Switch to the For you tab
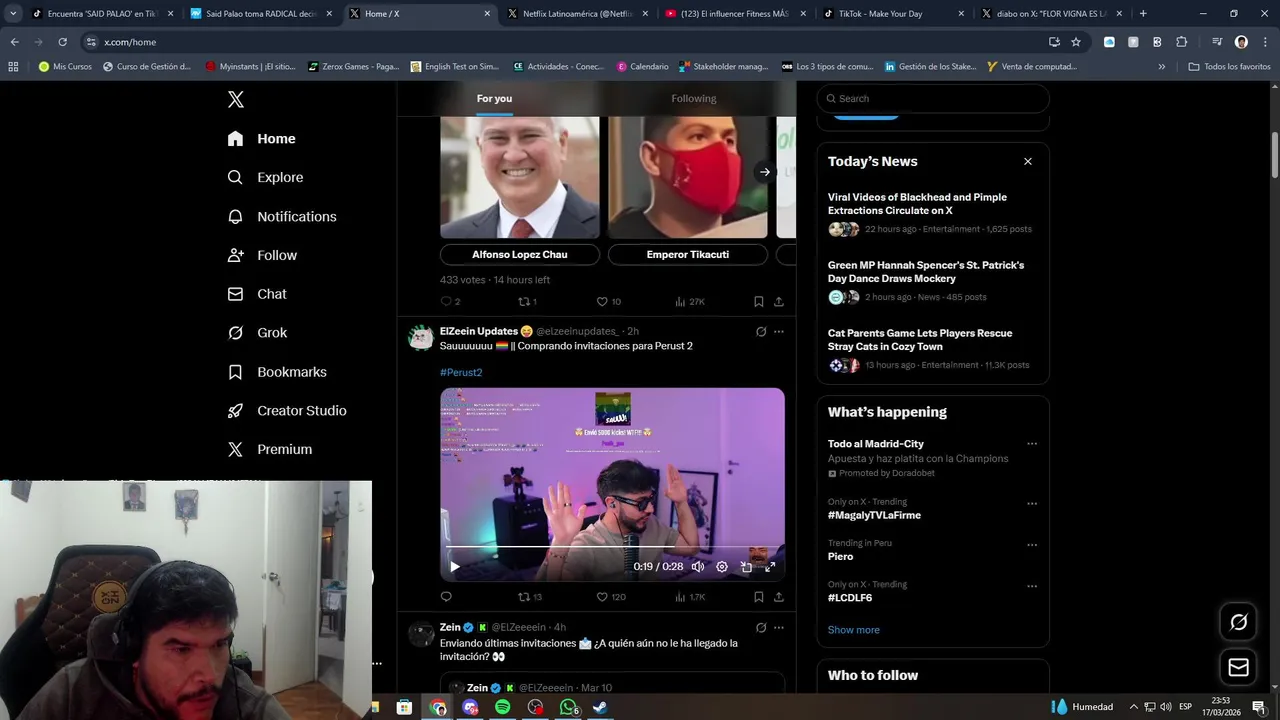The width and height of the screenshot is (1280, 720). (x=494, y=98)
